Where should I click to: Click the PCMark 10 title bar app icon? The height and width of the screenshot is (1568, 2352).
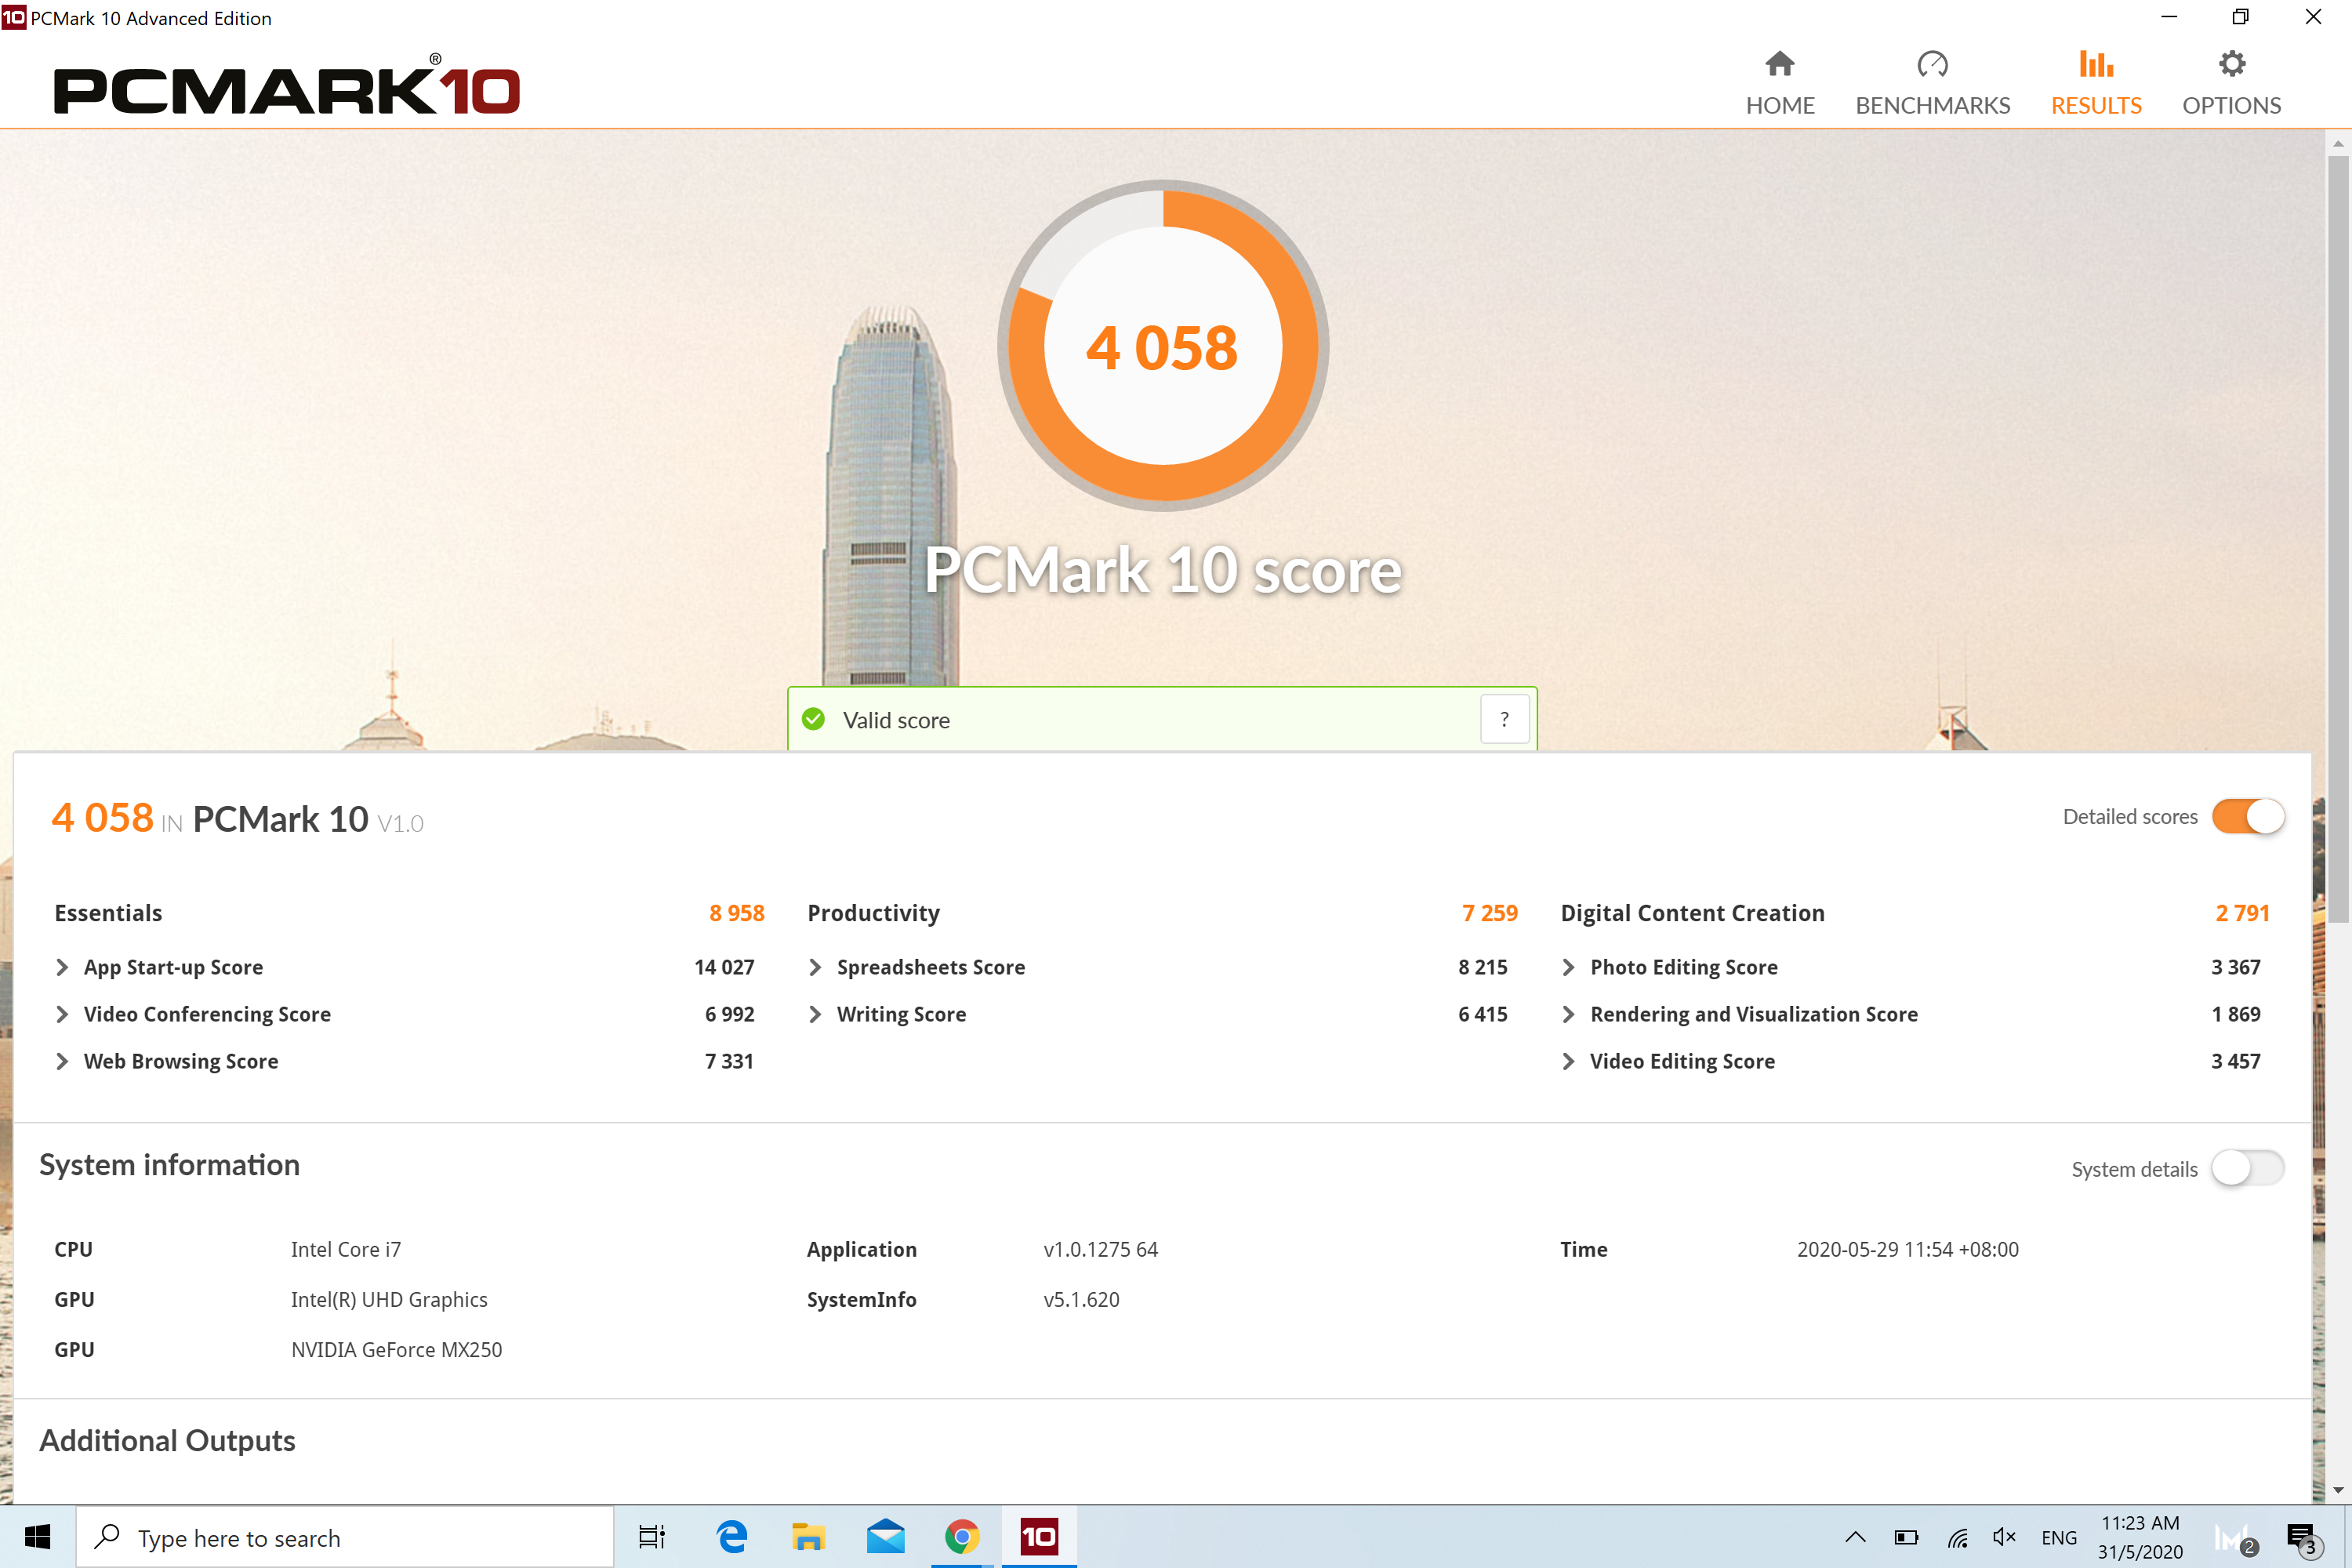click(x=14, y=17)
